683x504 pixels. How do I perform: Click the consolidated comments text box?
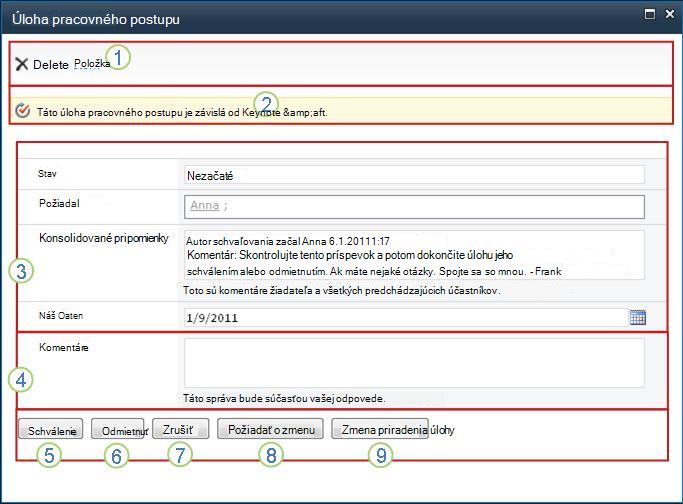(414, 255)
